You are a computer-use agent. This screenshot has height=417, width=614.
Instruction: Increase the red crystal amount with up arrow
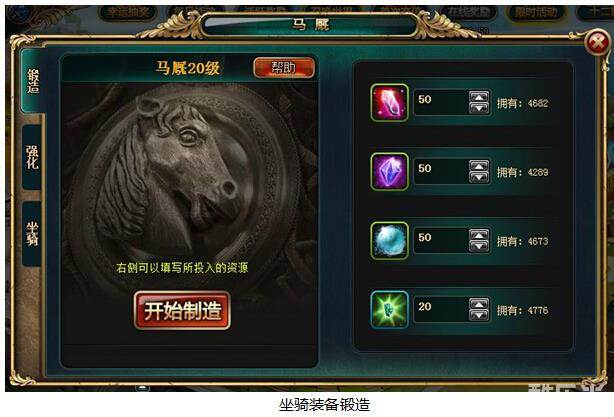point(479,96)
